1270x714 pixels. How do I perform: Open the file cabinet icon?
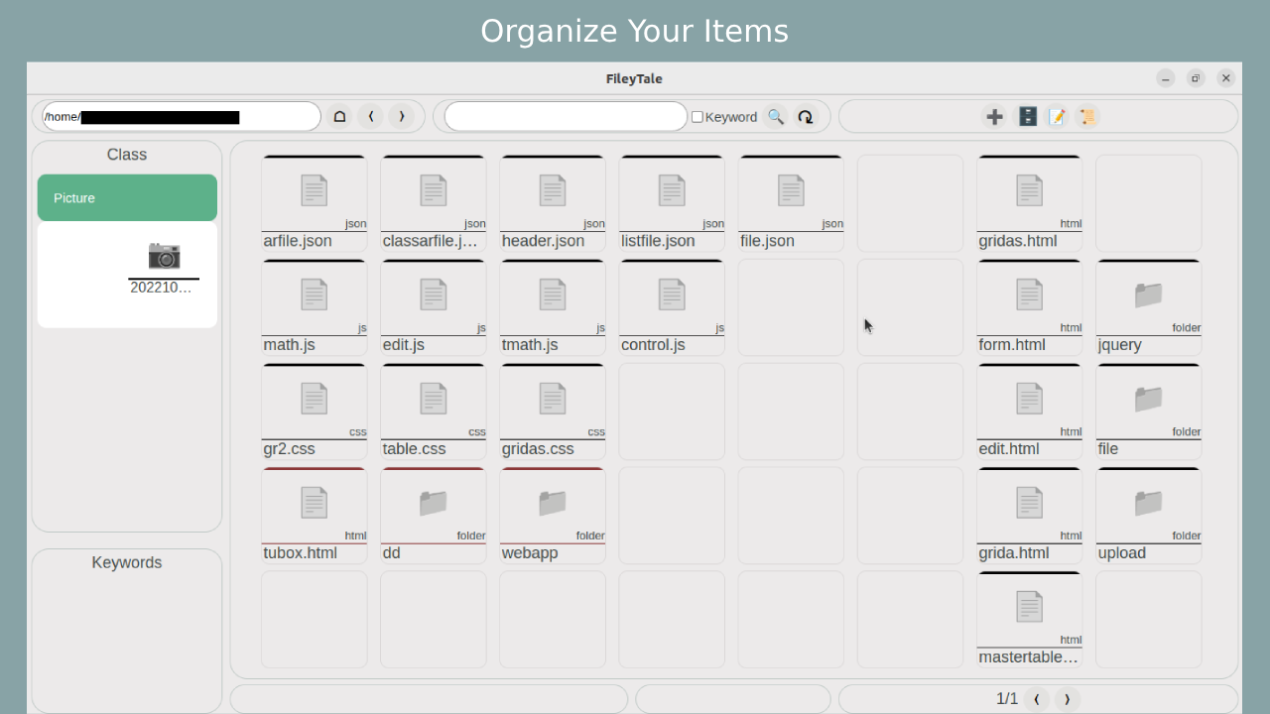[1027, 116]
